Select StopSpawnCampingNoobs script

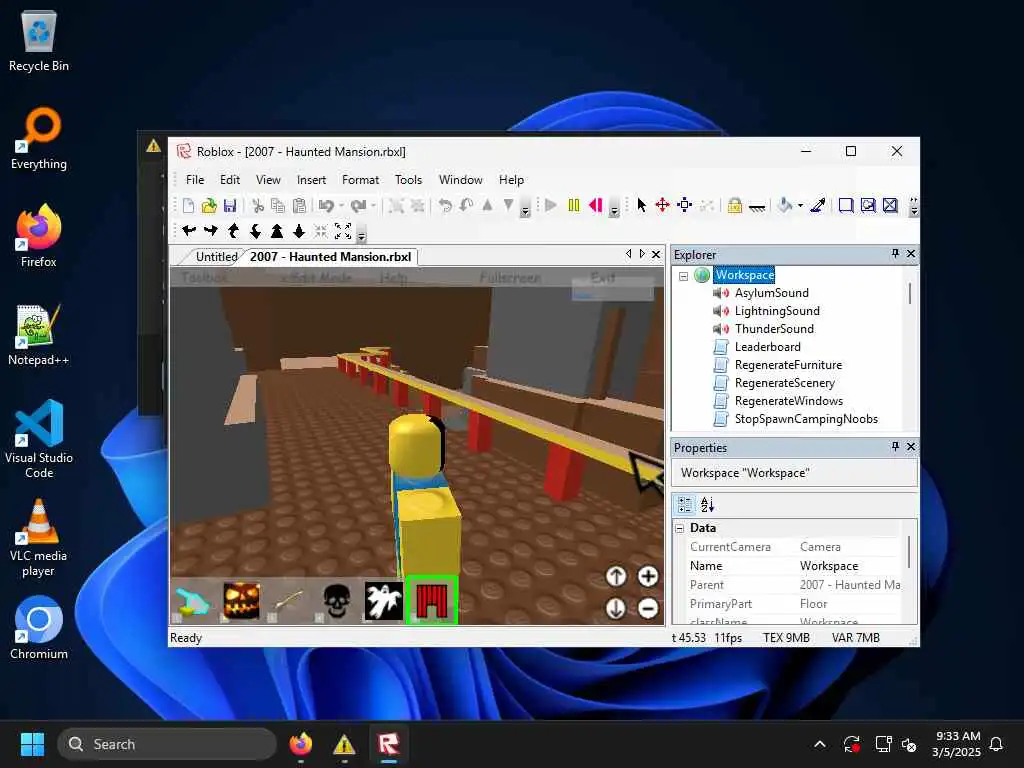point(806,419)
